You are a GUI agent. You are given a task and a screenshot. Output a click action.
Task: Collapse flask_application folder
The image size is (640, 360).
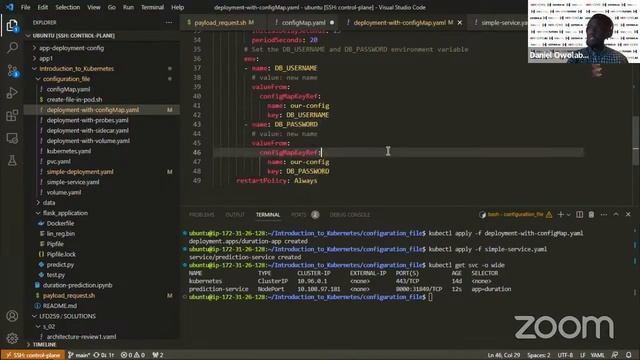(65, 213)
